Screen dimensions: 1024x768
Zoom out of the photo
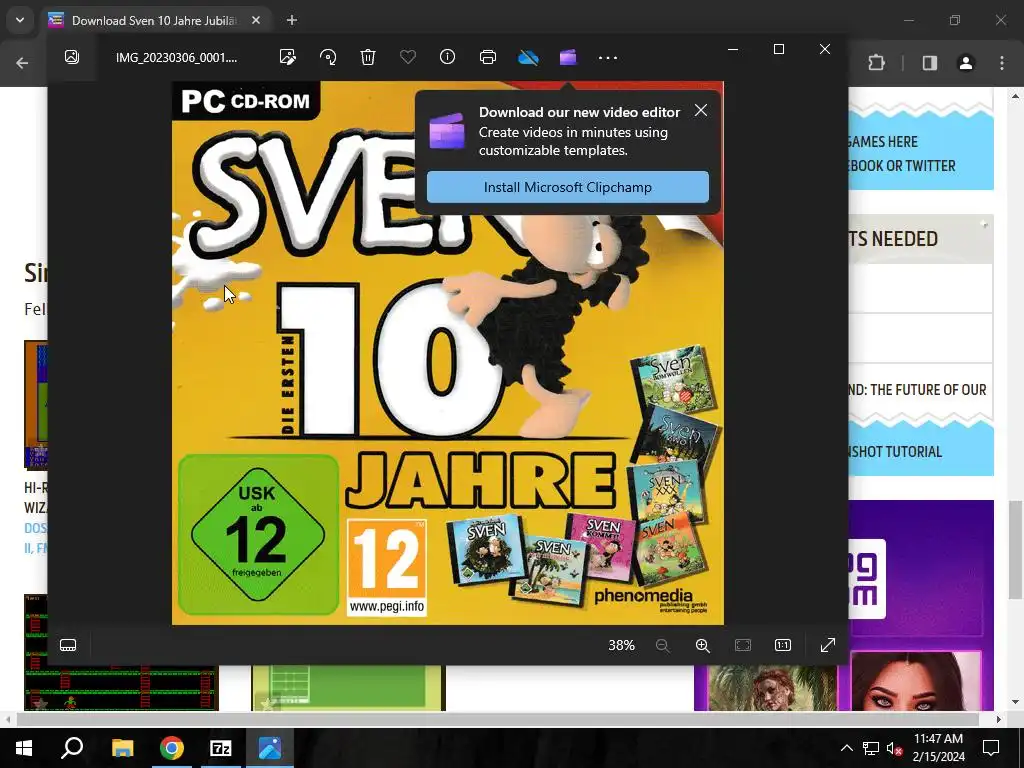(x=662, y=645)
